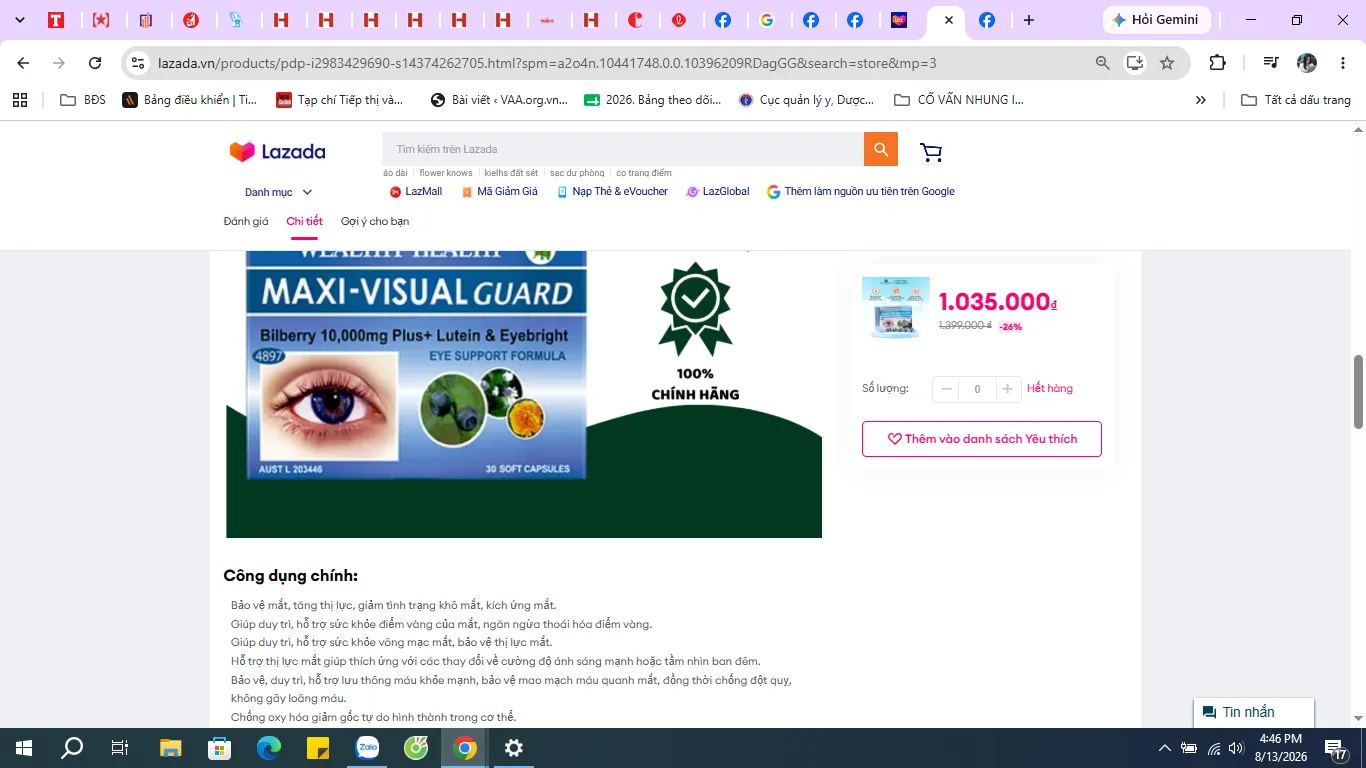Screen dimensions: 1366x768
Task: Go back to the previous page
Action: (x=23, y=63)
